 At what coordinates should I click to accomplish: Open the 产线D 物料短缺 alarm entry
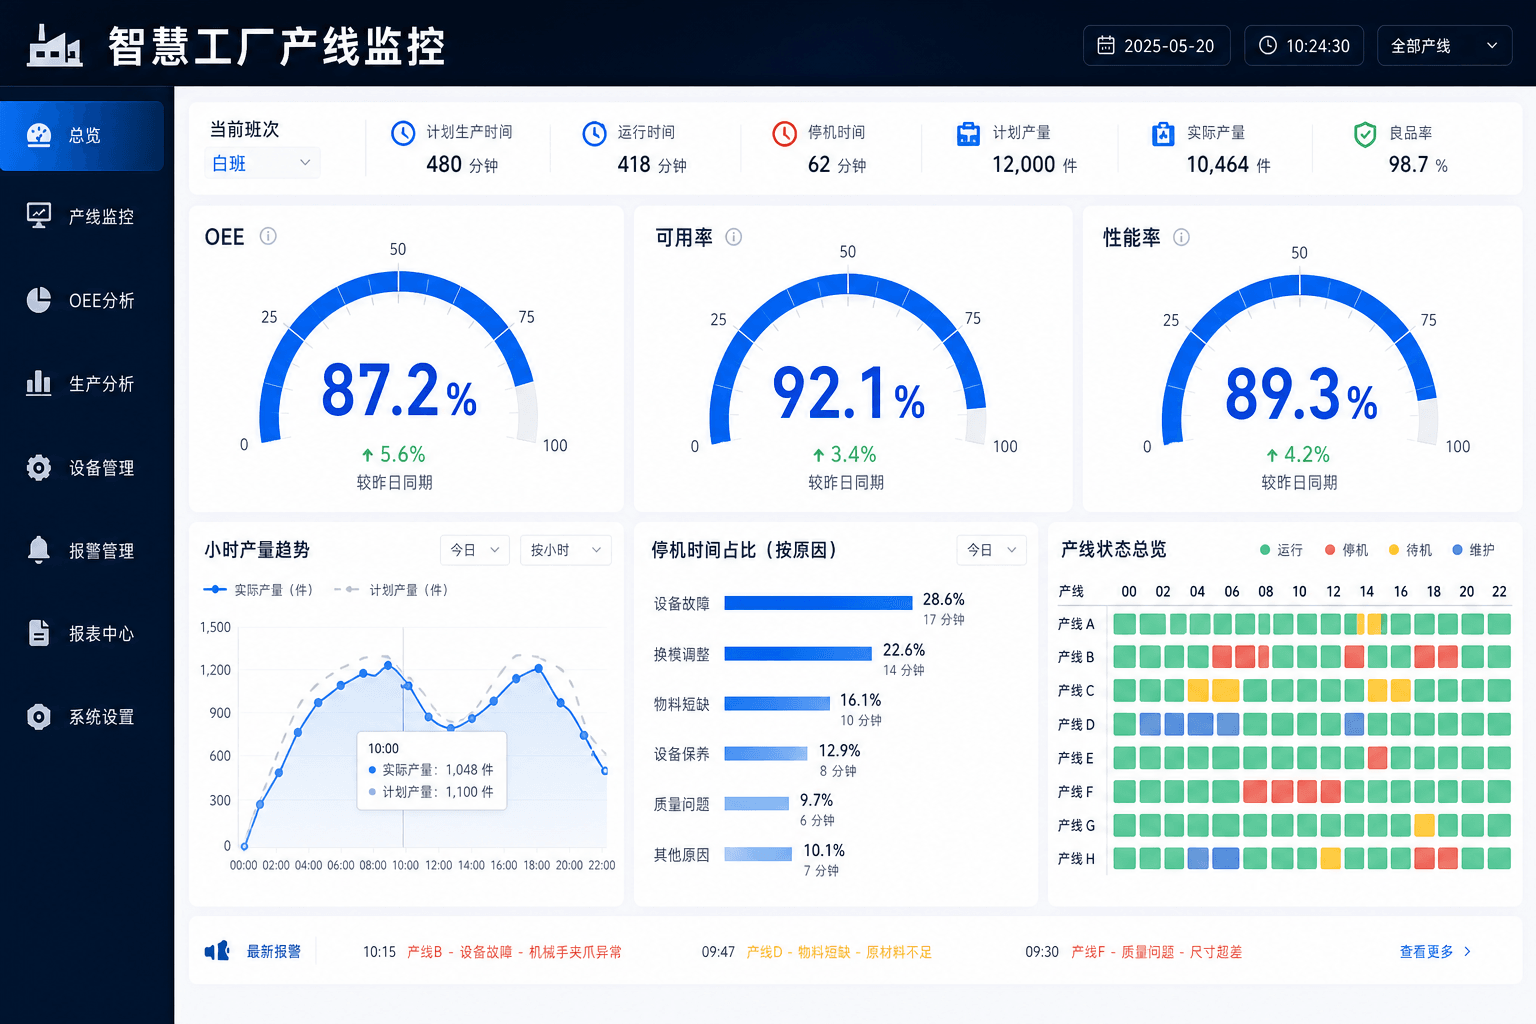coord(817,952)
